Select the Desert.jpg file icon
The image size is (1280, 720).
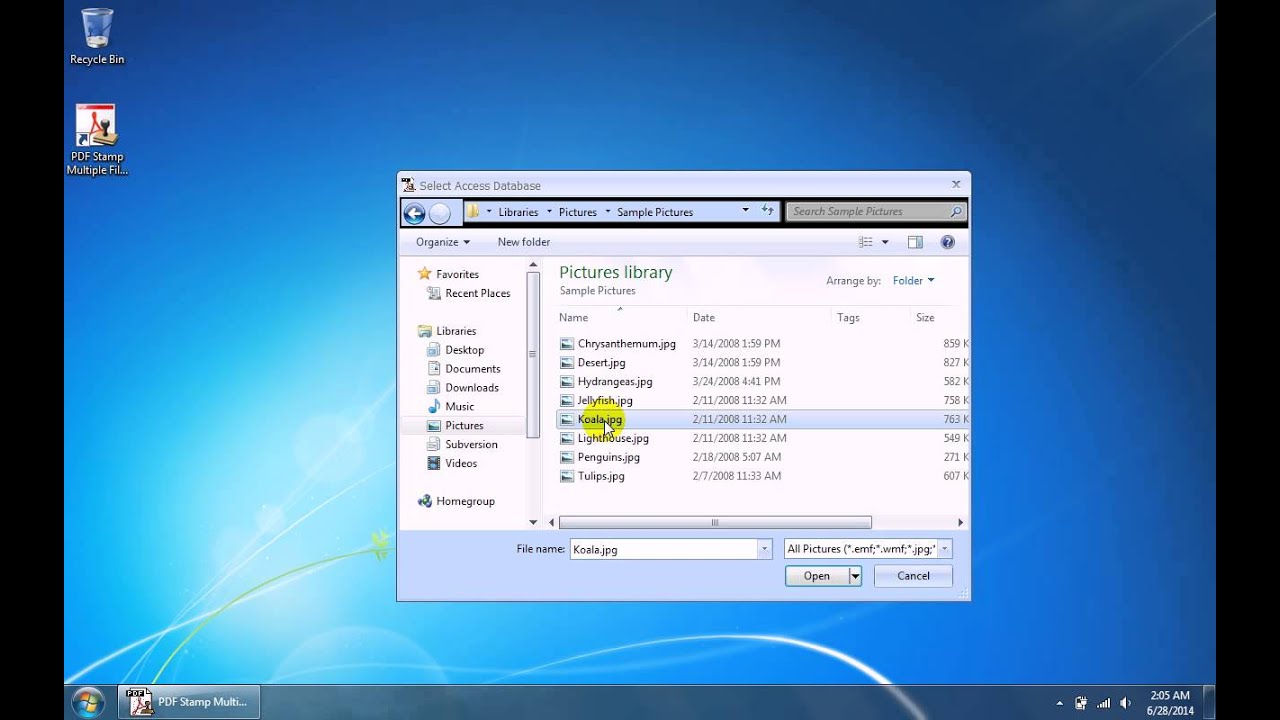567,363
